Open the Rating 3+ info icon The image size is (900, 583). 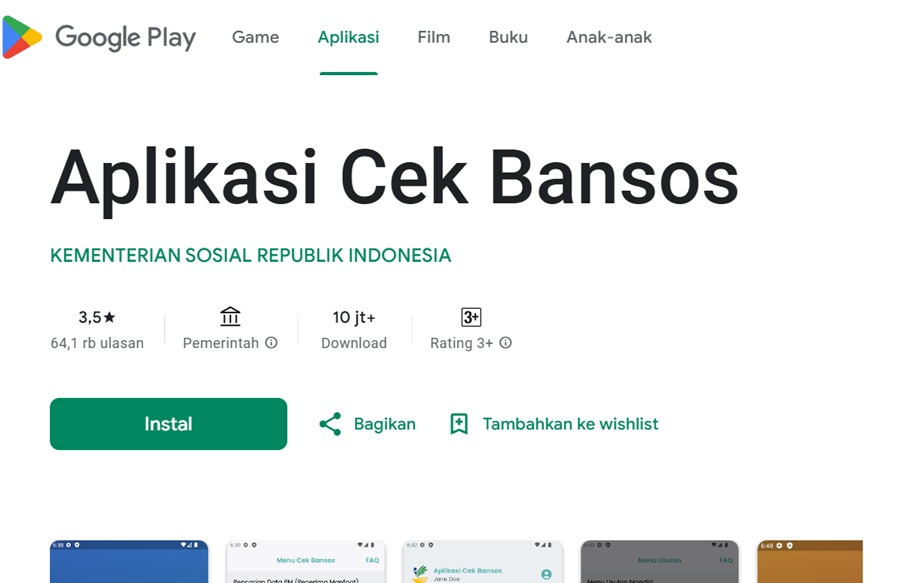pos(505,343)
